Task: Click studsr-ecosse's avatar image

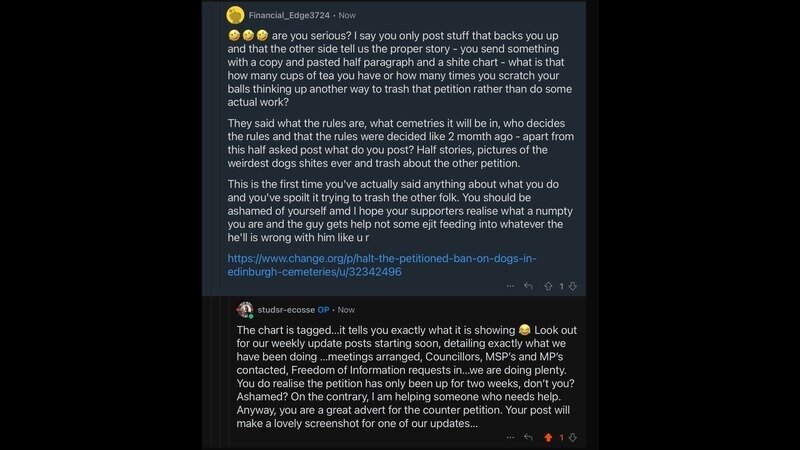Action: click(x=245, y=309)
